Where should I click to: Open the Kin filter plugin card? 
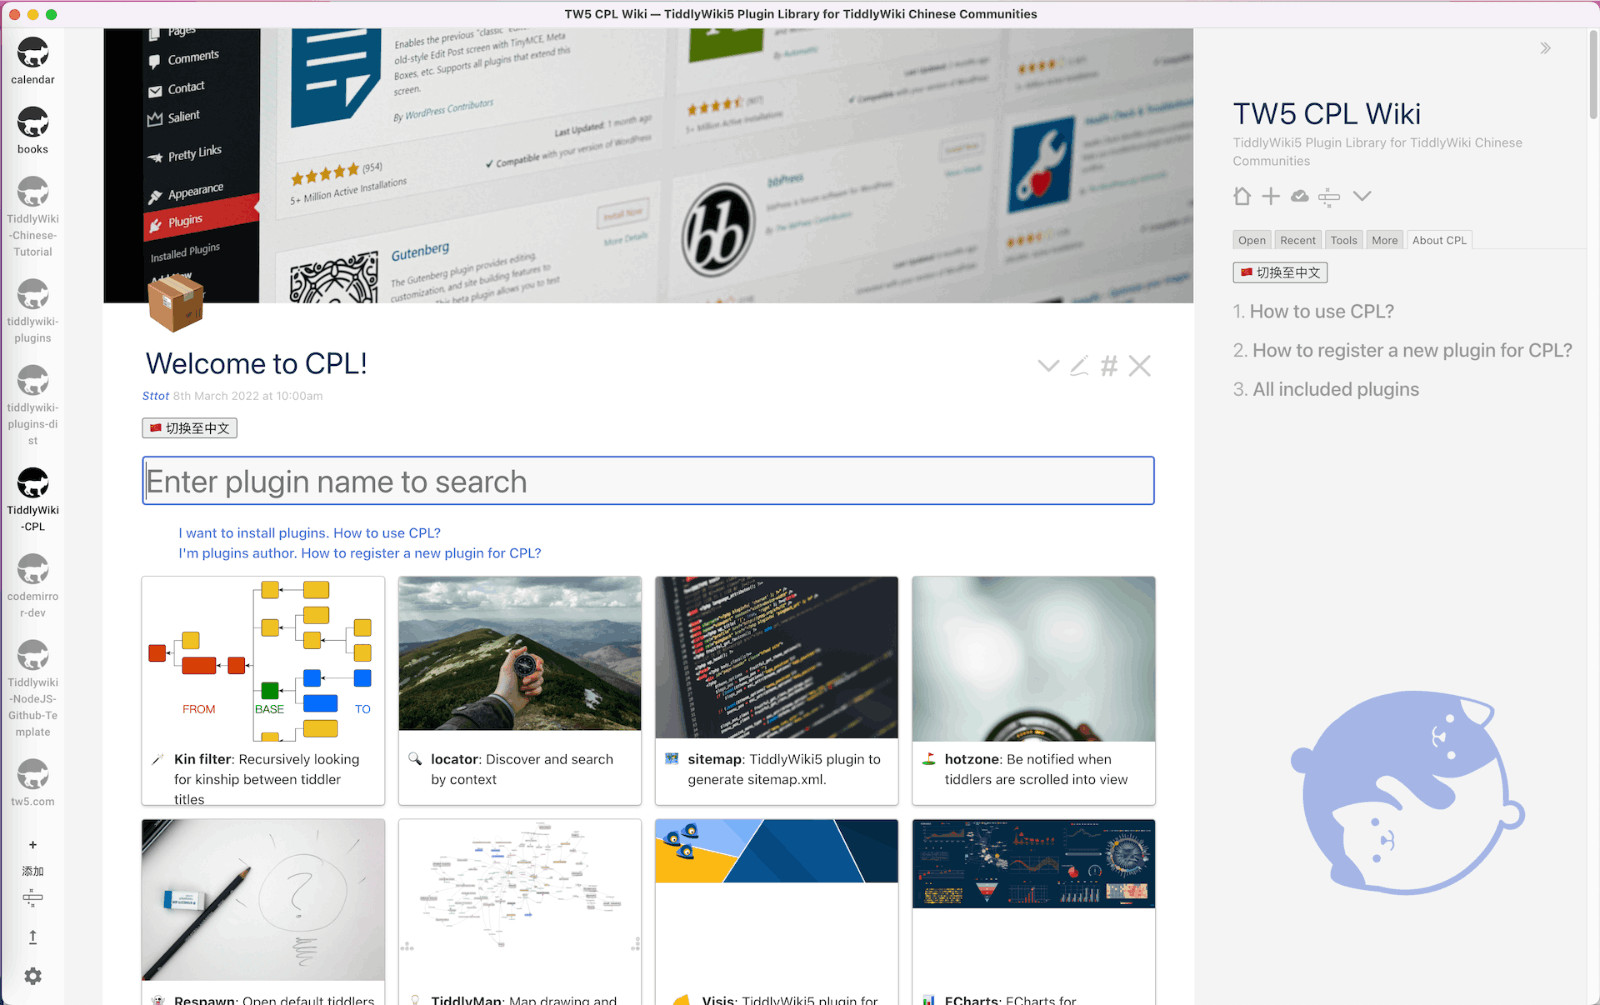263,690
